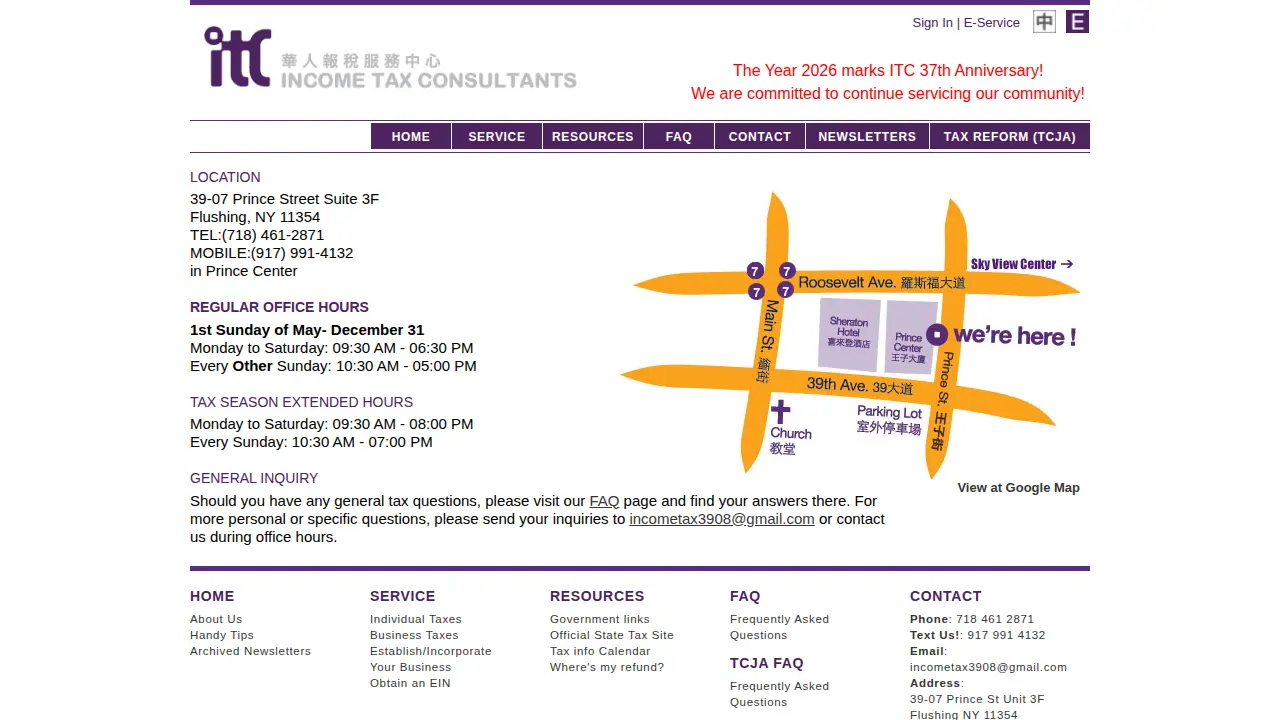
Task: Open Business Taxes footer link
Action: coord(414,635)
